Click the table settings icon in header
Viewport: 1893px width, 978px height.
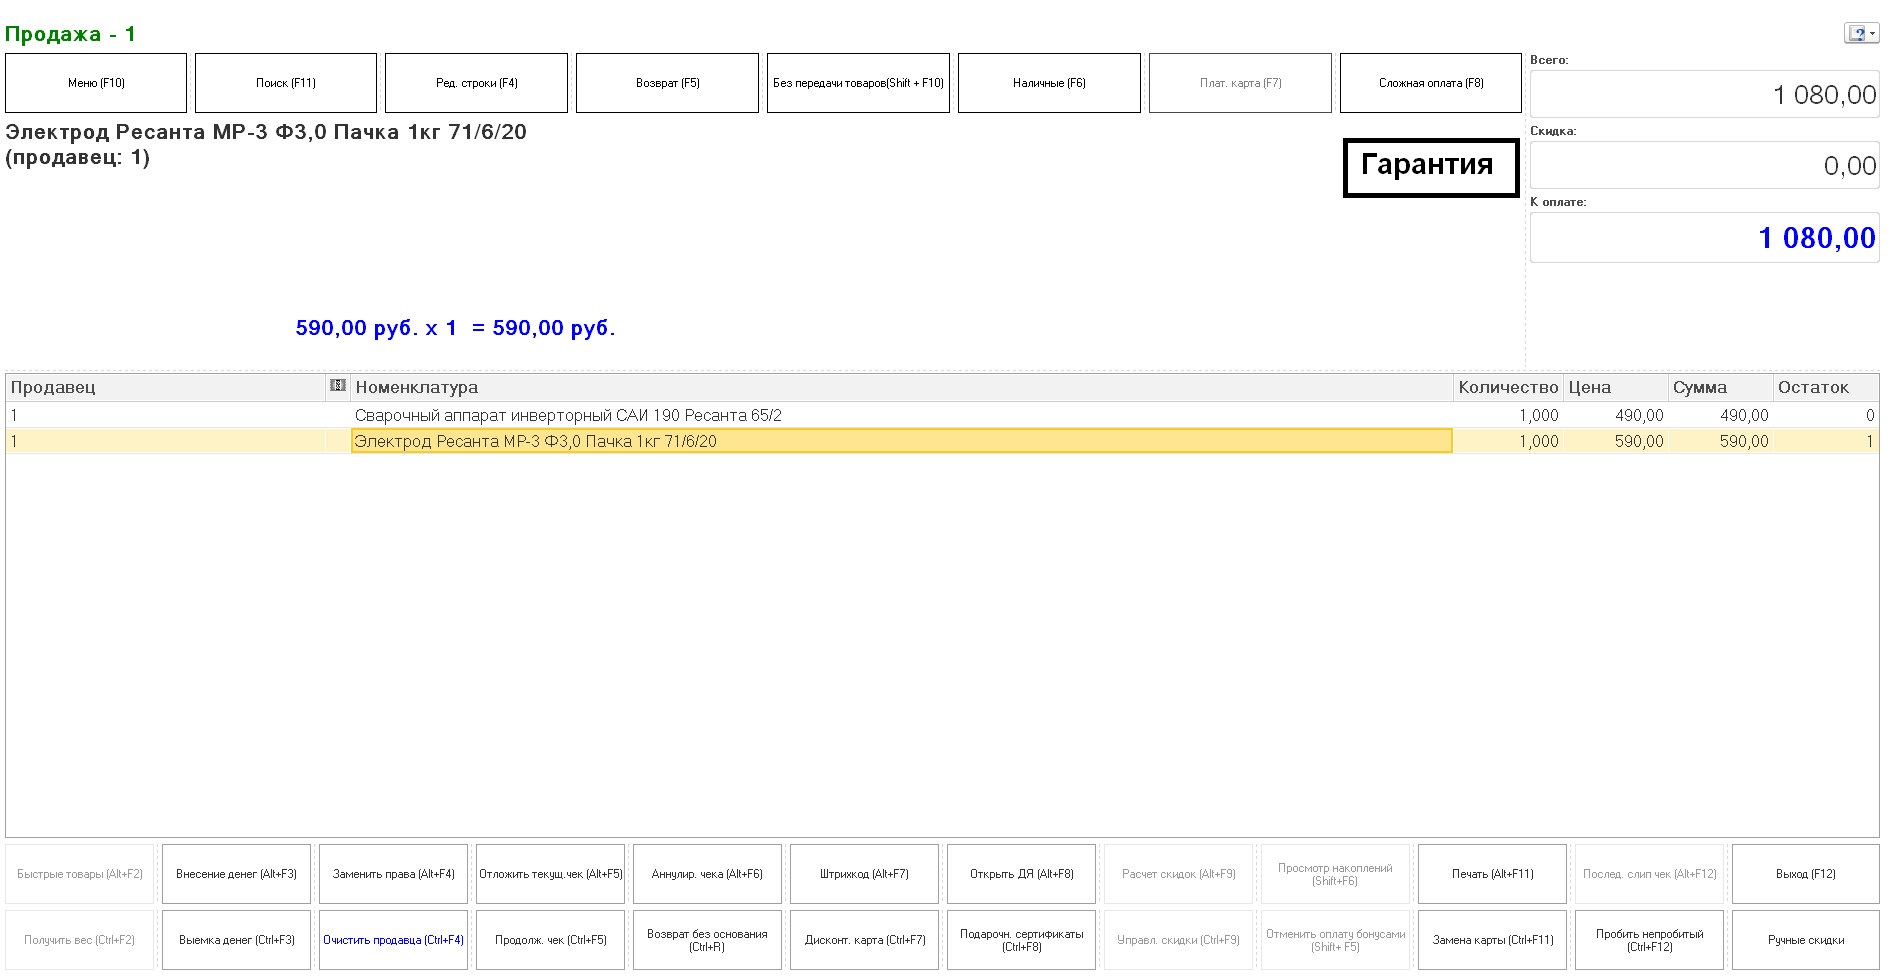pos(338,386)
